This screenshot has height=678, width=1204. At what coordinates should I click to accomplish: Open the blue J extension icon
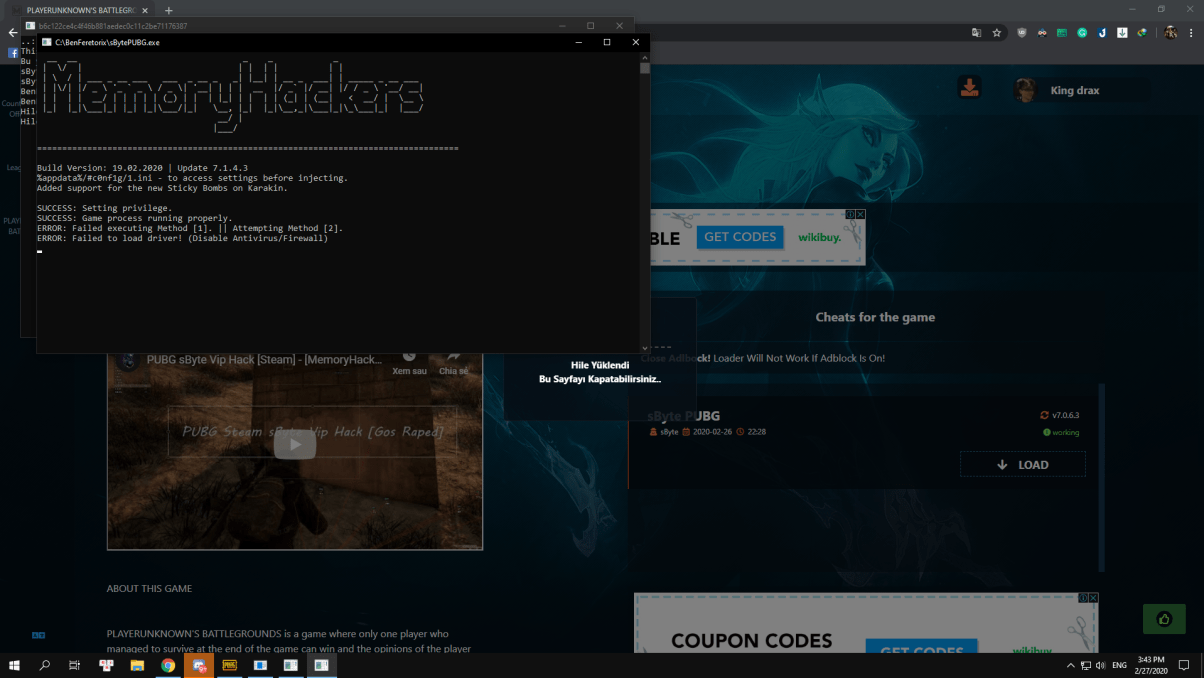(x=1102, y=33)
